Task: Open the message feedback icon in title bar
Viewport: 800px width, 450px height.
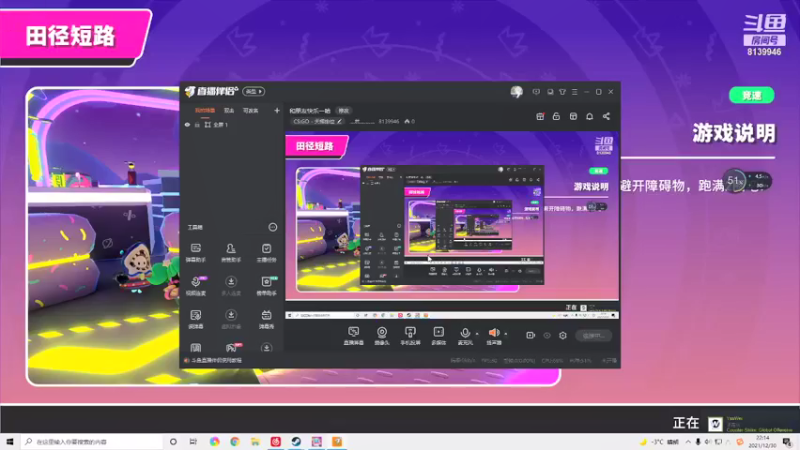Action: point(536,92)
